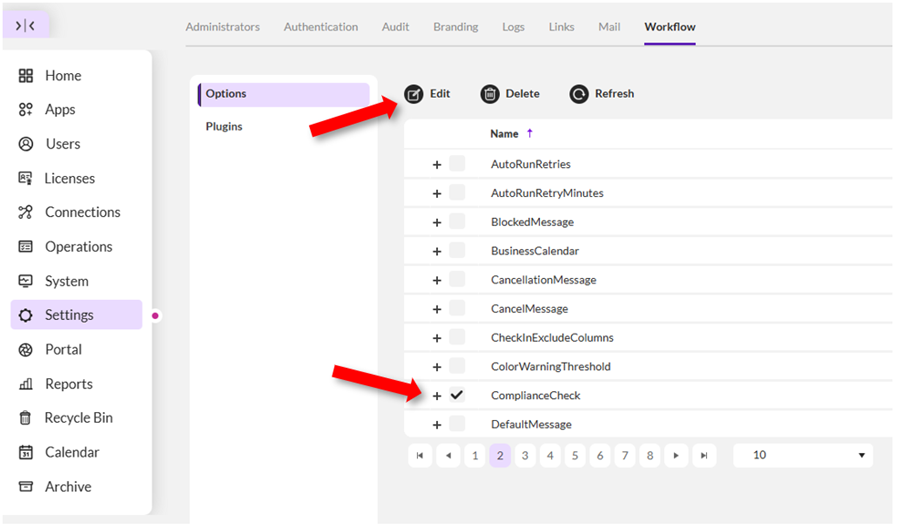Open Home from the sidebar icon
Image resolution: width=902 pixels, height=529 pixels.
(26, 76)
